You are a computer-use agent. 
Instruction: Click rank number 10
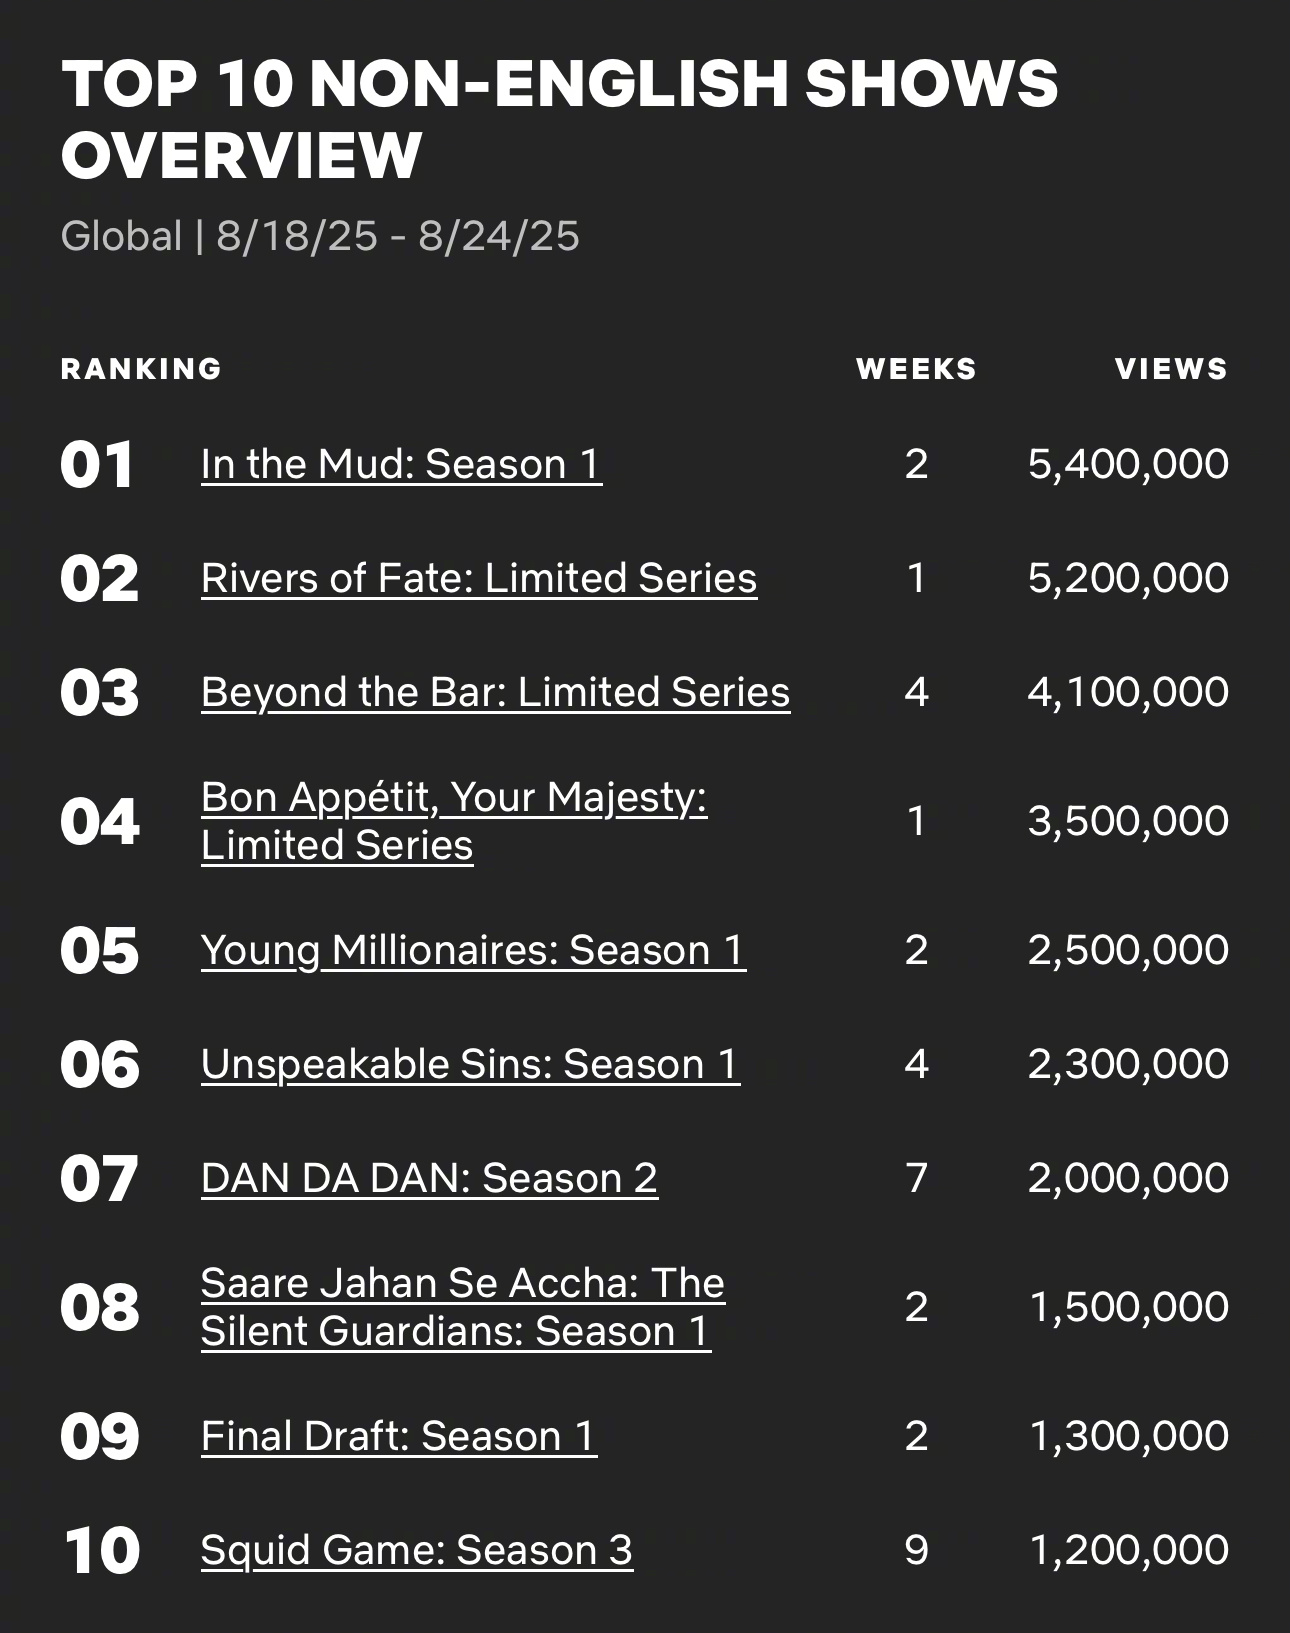(101, 1551)
